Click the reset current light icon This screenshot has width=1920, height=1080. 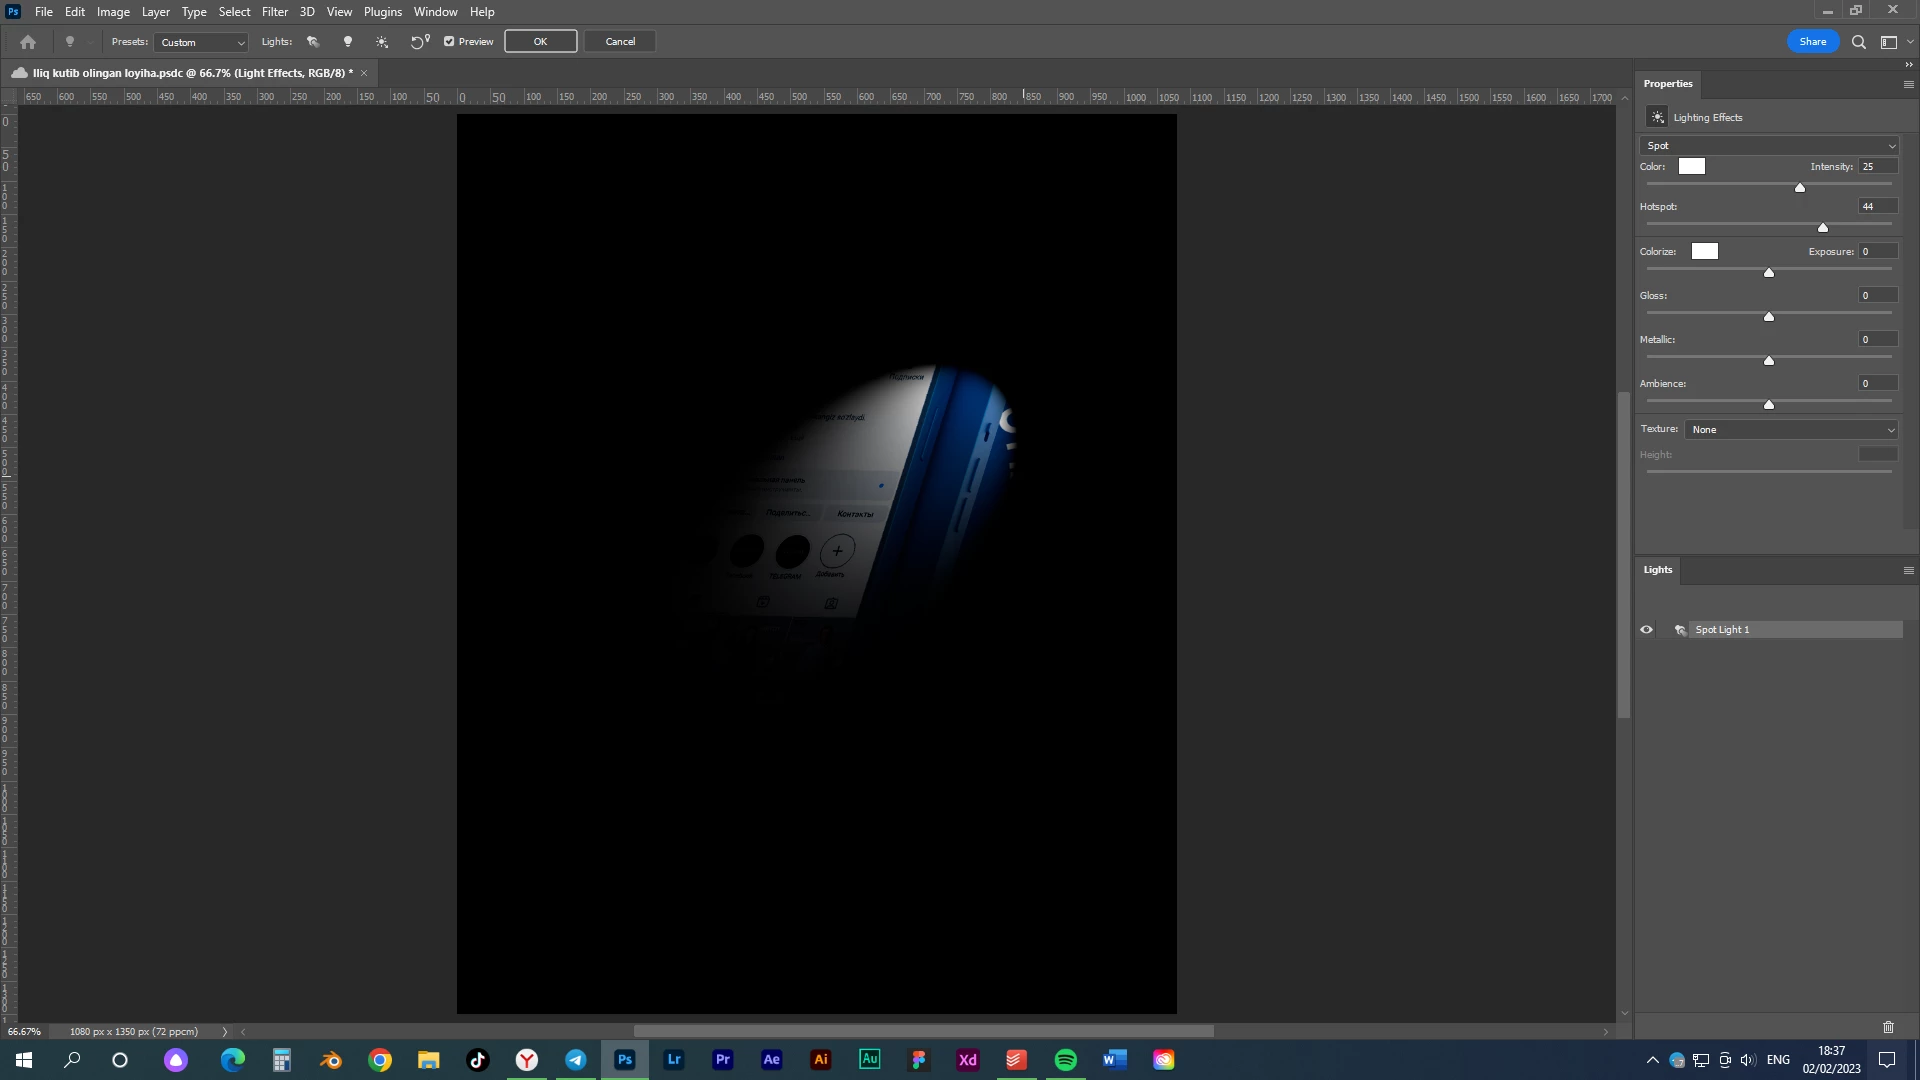tap(419, 42)
